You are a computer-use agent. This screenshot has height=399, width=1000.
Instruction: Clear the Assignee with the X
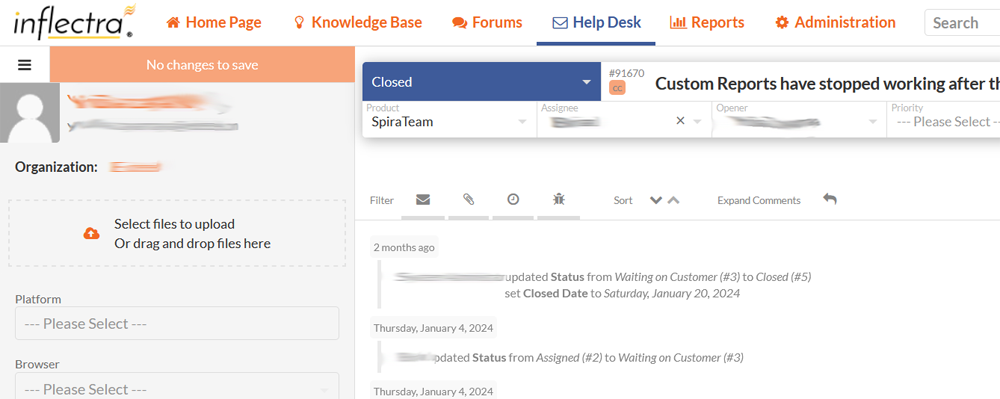[680, 121]
